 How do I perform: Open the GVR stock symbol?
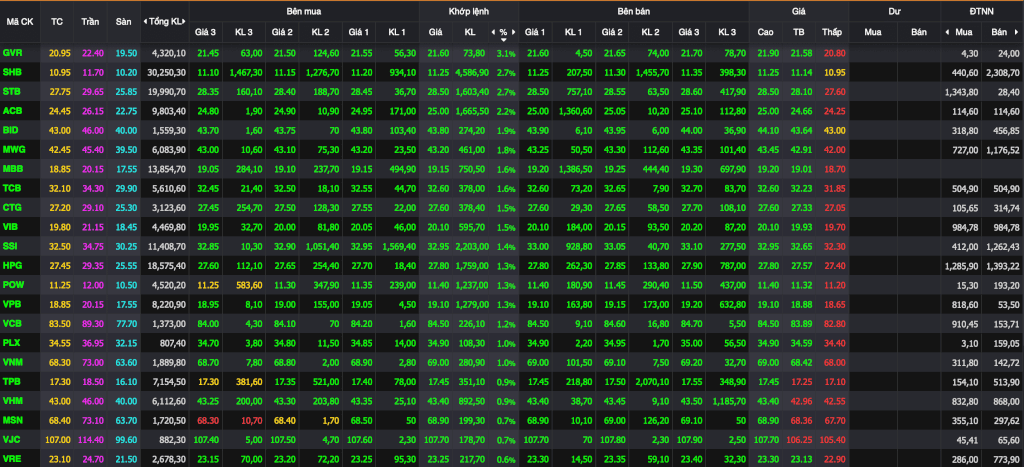(12, 53)
